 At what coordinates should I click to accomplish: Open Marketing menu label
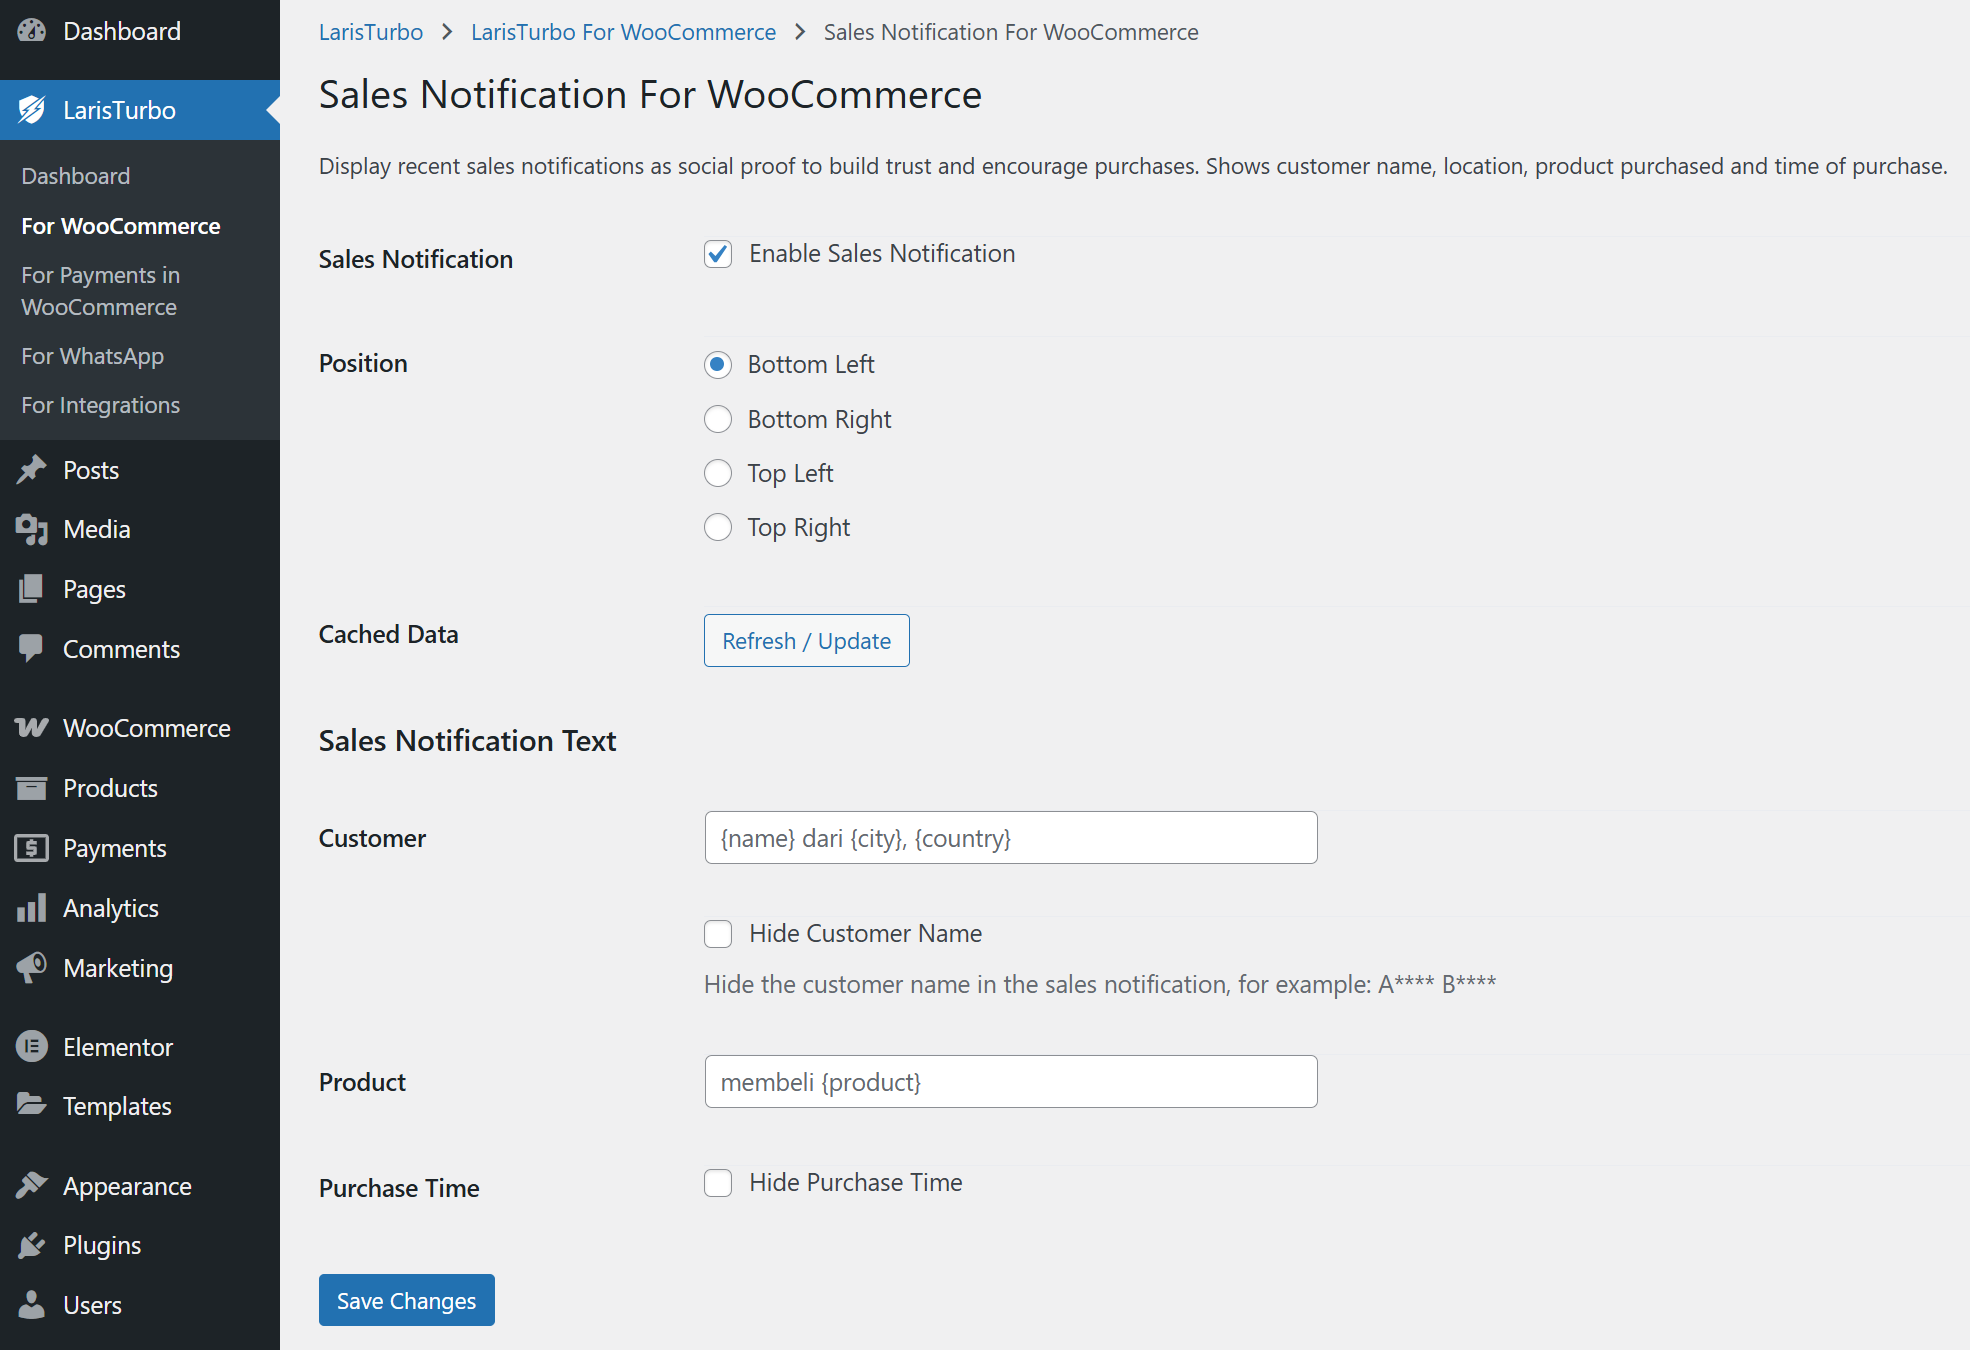(x=118, y=968)
